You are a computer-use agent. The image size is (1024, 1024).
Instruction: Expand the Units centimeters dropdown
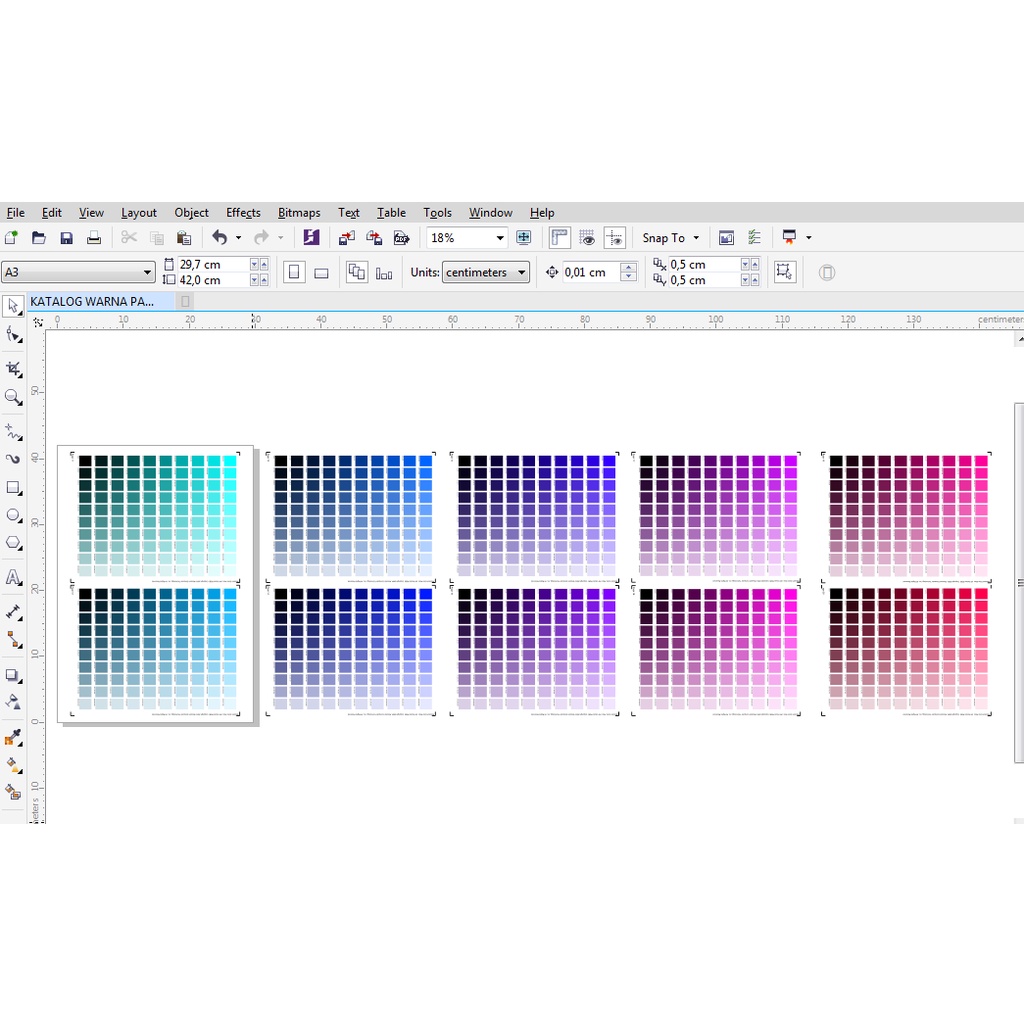click(521, 272)
